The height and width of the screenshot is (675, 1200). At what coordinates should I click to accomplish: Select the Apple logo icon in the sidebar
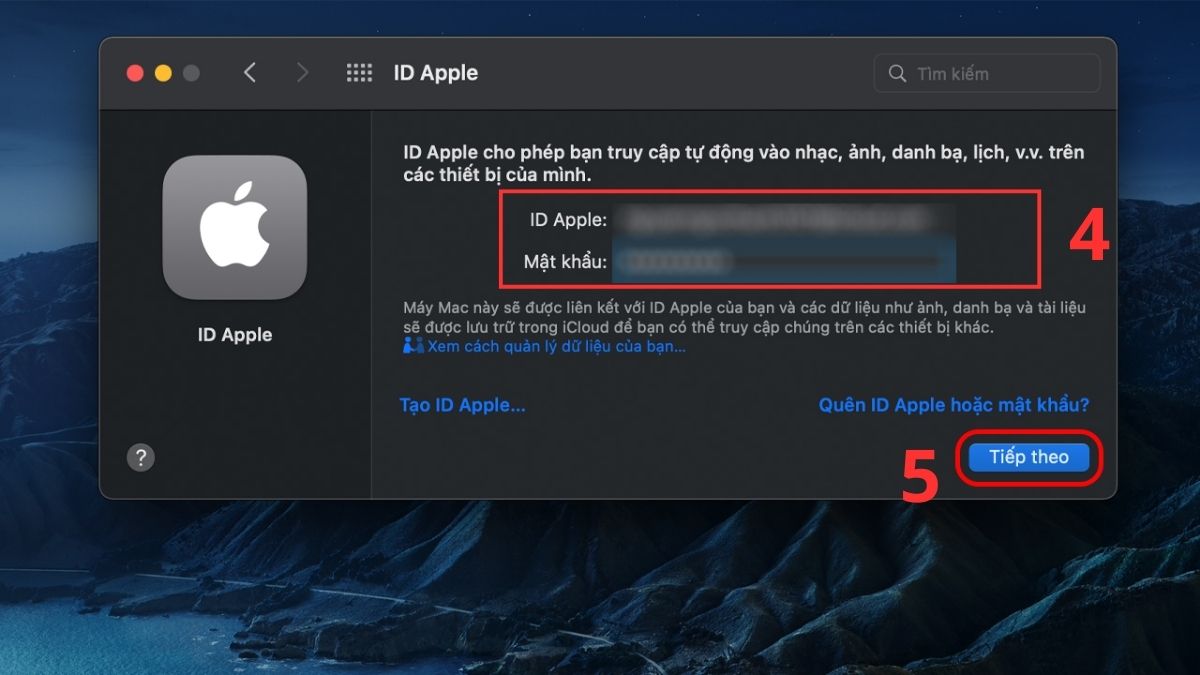[236, 226]
